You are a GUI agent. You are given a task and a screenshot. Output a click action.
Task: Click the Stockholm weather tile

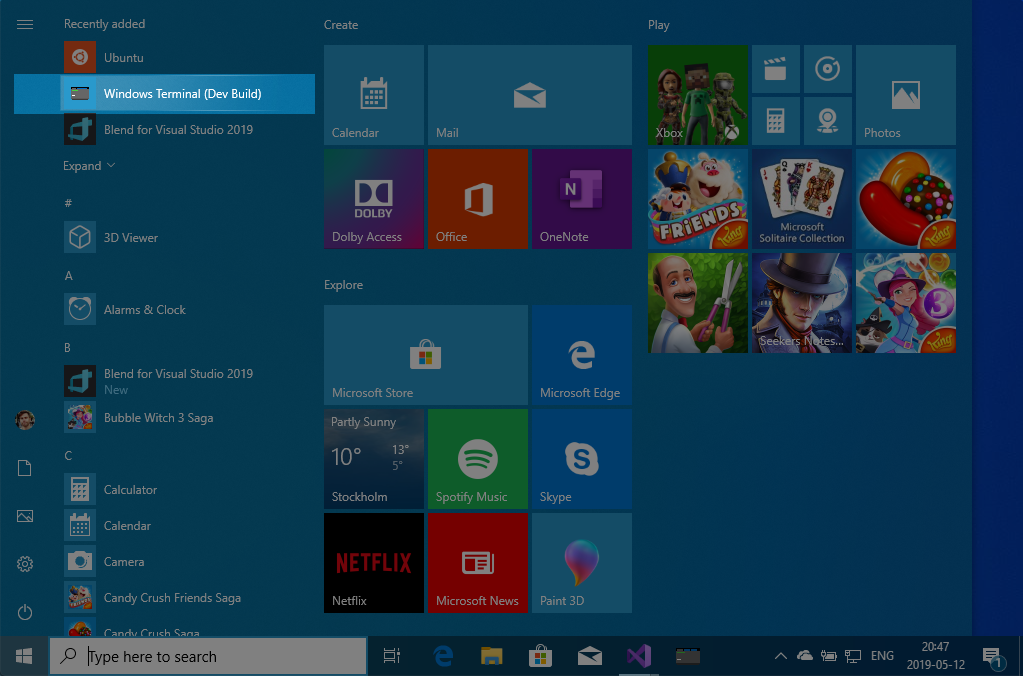click(374, 459)
